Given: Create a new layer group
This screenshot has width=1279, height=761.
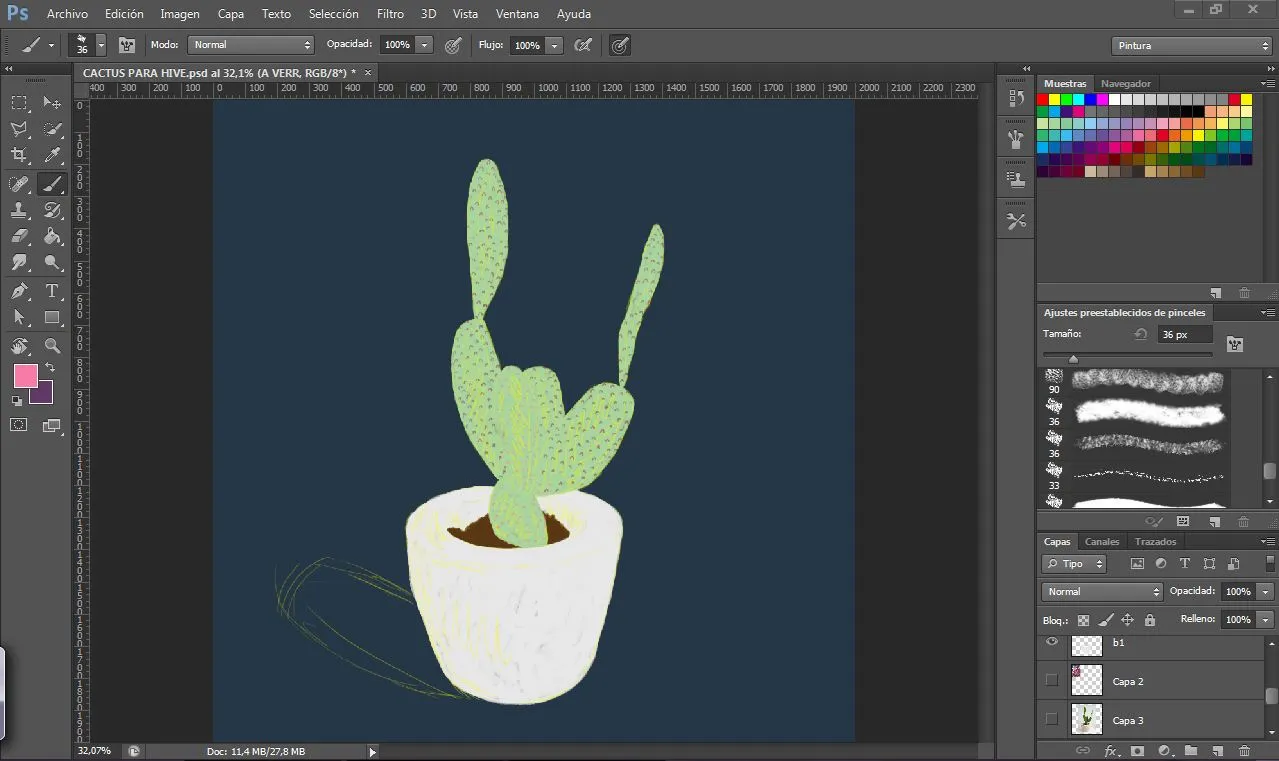Looking at the screenshot, I should 1191,750.
